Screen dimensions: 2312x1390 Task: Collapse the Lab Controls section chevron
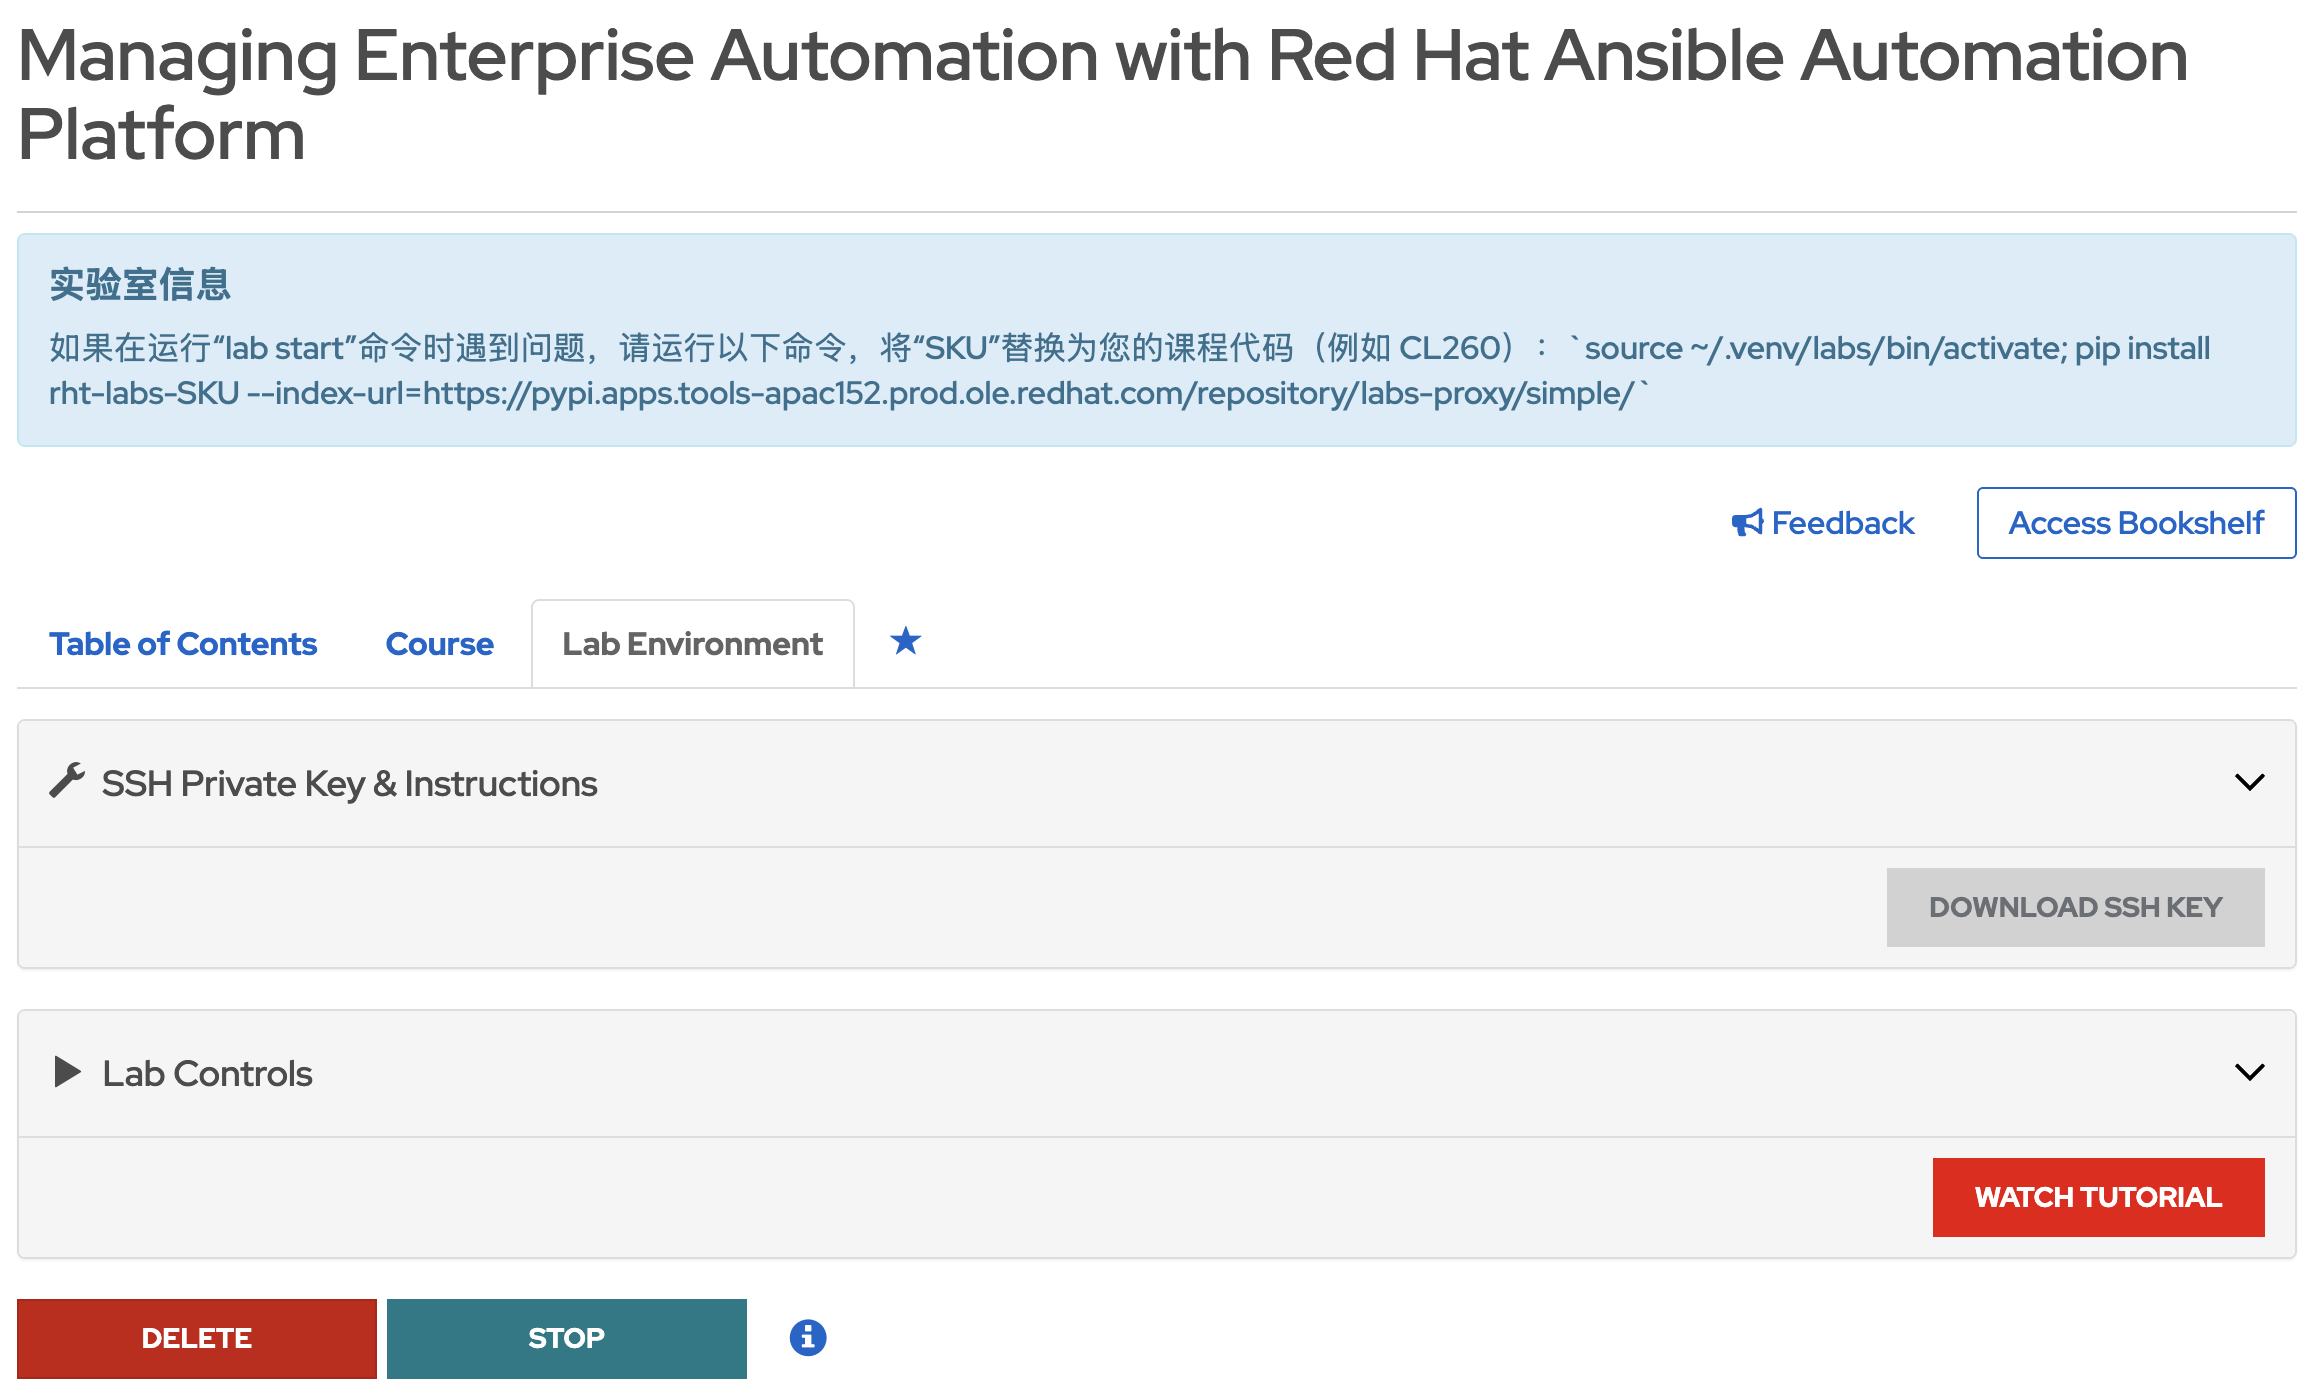pos(2249,1073)
